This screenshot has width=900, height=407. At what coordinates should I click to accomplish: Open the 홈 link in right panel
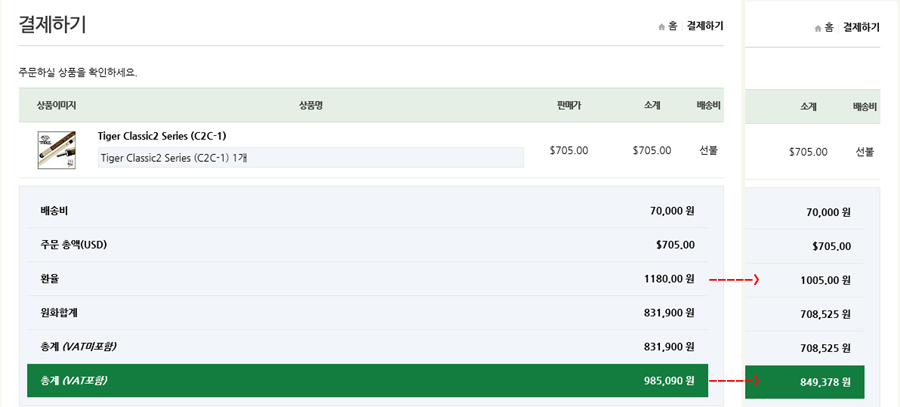point(829,28)
